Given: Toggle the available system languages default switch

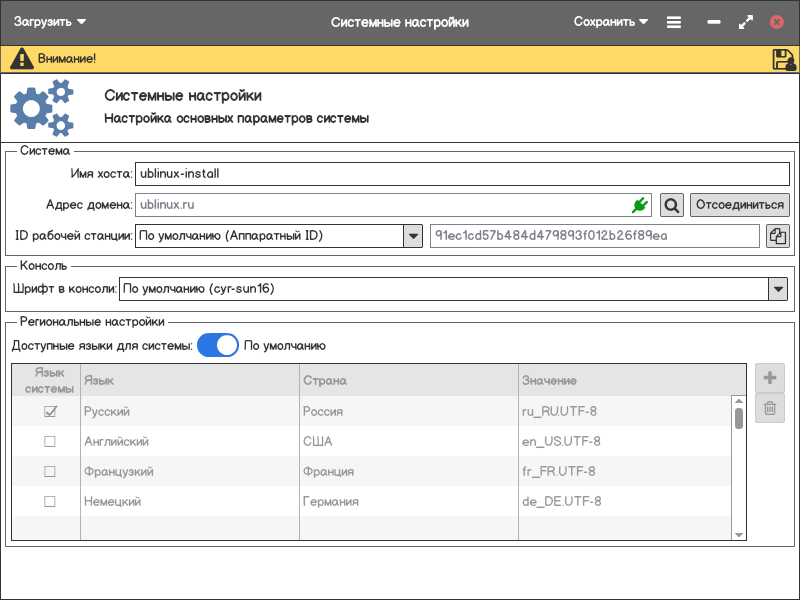Looking at the screenshot, I should tap(218, 346).
